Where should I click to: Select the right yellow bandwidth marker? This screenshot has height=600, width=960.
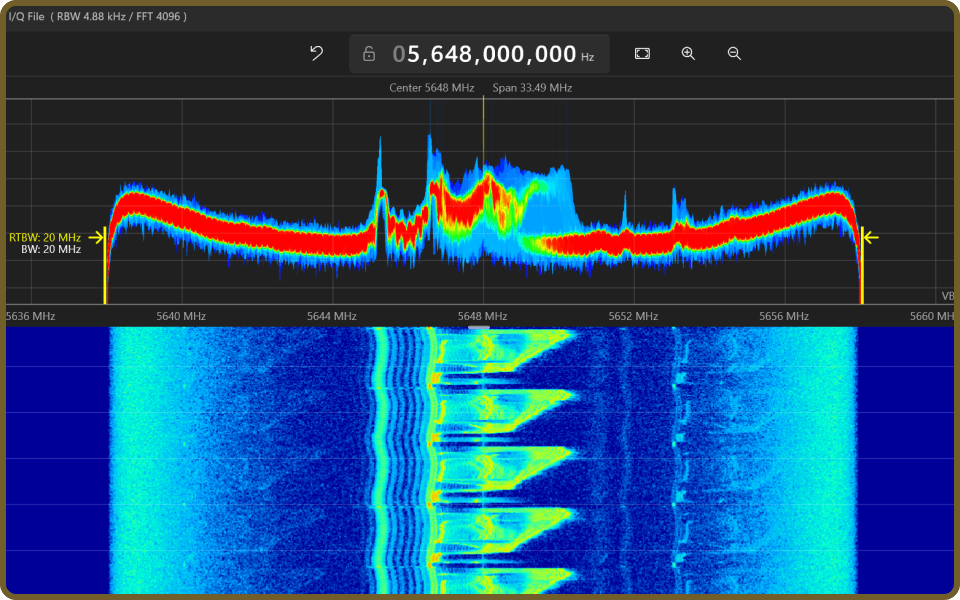tap(862, 265)
